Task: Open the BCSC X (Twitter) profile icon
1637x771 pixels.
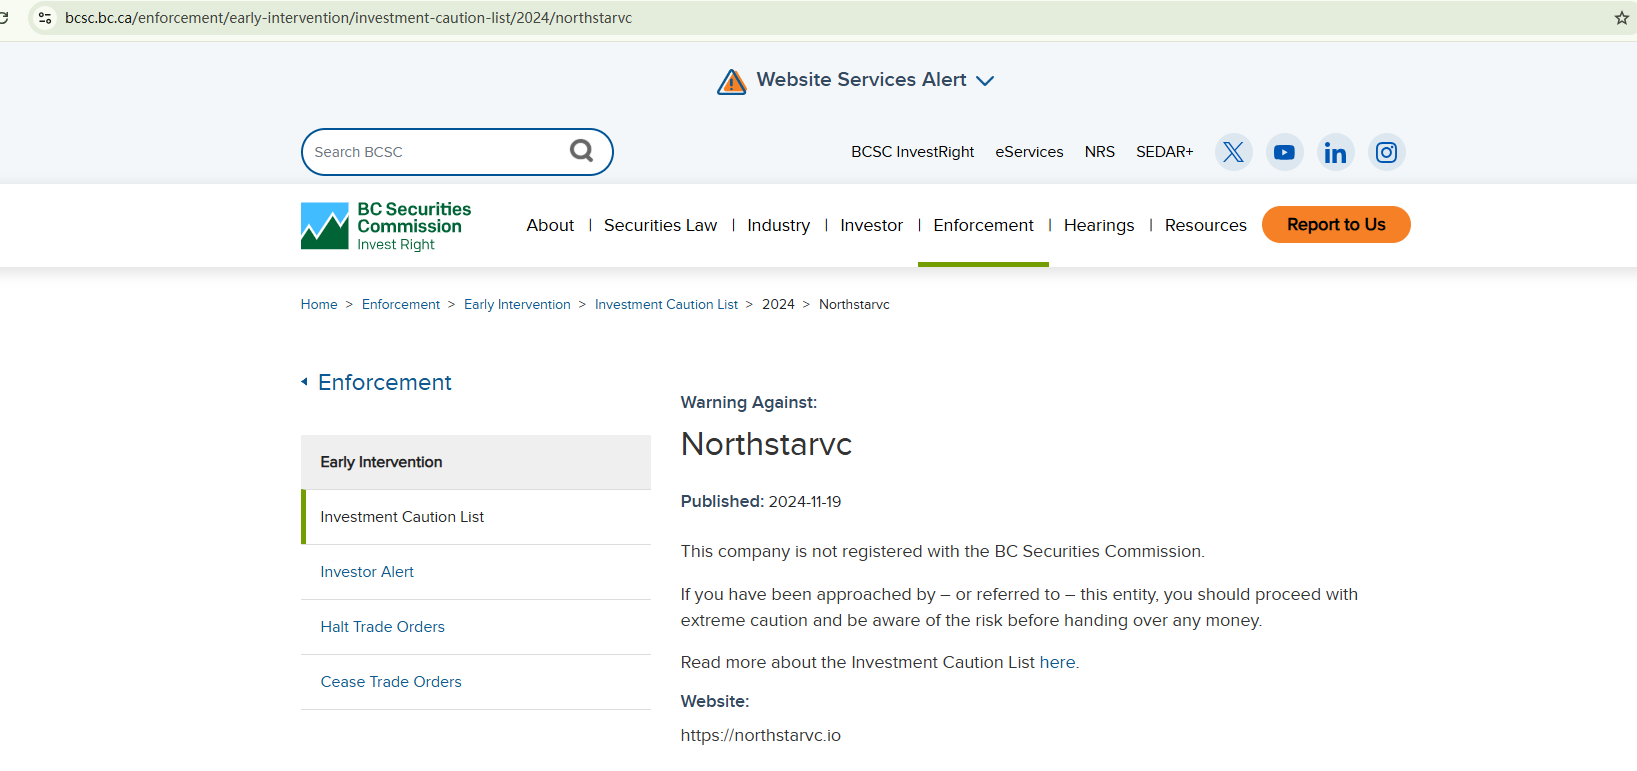Action: click(1233, 152)
